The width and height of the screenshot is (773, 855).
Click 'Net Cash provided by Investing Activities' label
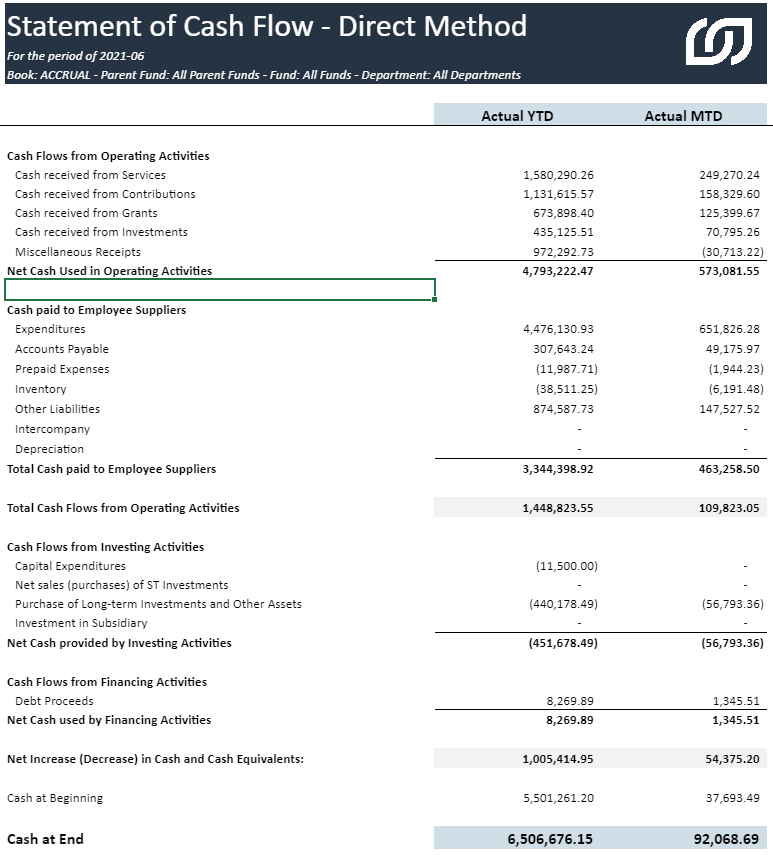[x=119, y=643]
